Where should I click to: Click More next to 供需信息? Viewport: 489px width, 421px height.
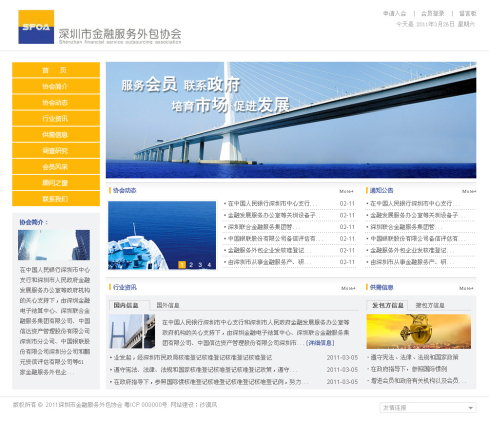coord(466,288)
